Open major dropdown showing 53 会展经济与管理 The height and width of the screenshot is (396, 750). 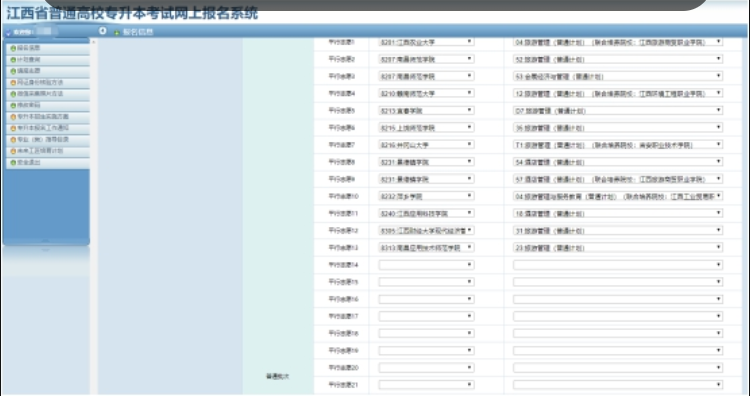pos(618,77)
